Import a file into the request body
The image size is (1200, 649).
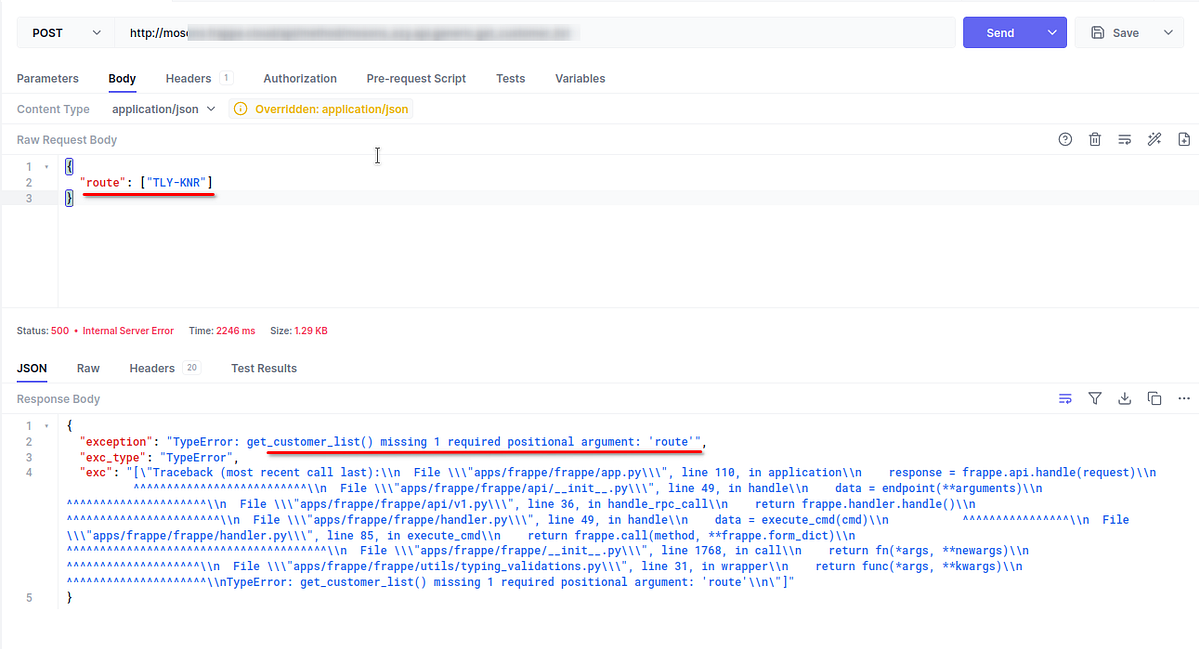pyautogui.click(x=1184, y=140)
